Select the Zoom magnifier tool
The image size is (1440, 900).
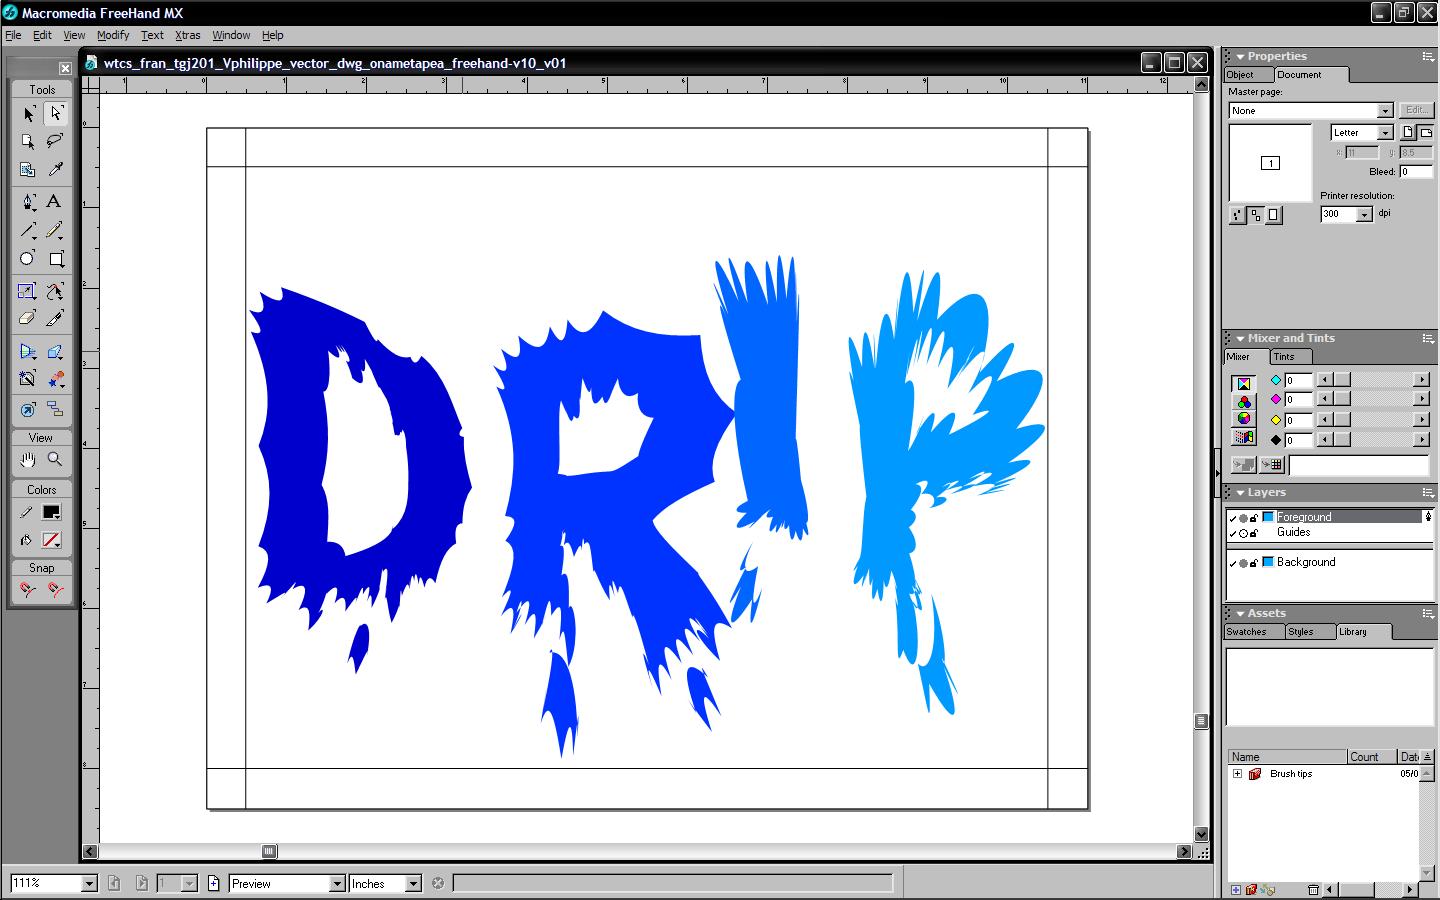click(55, 459)
